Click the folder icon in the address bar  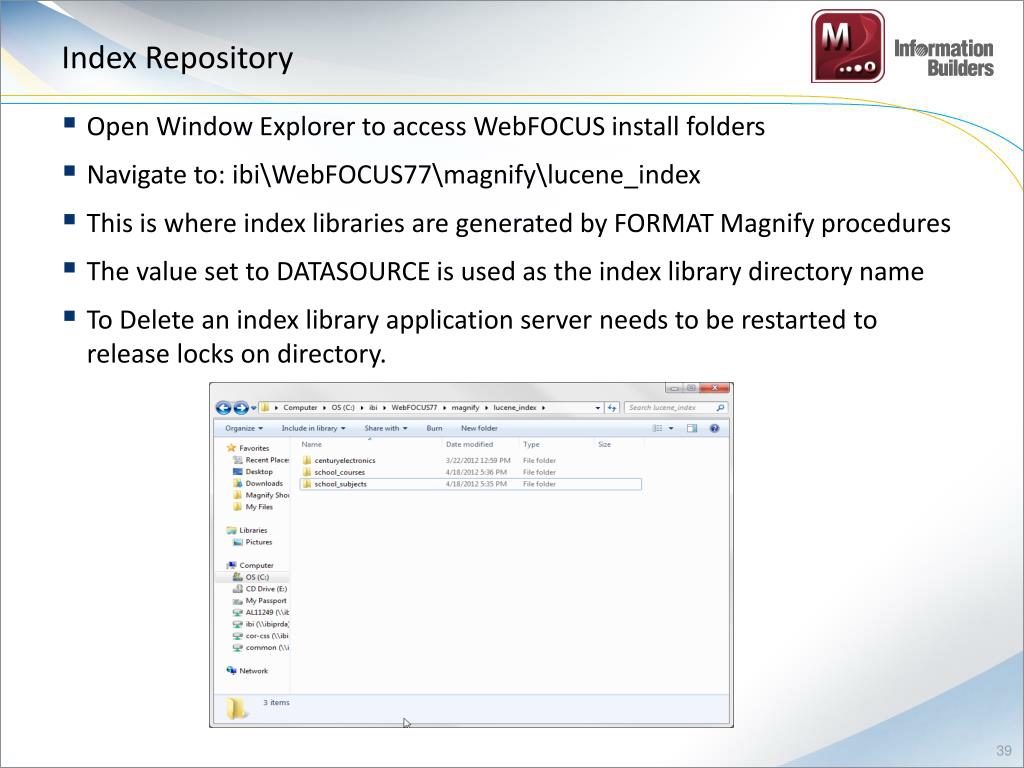(264, 408)
